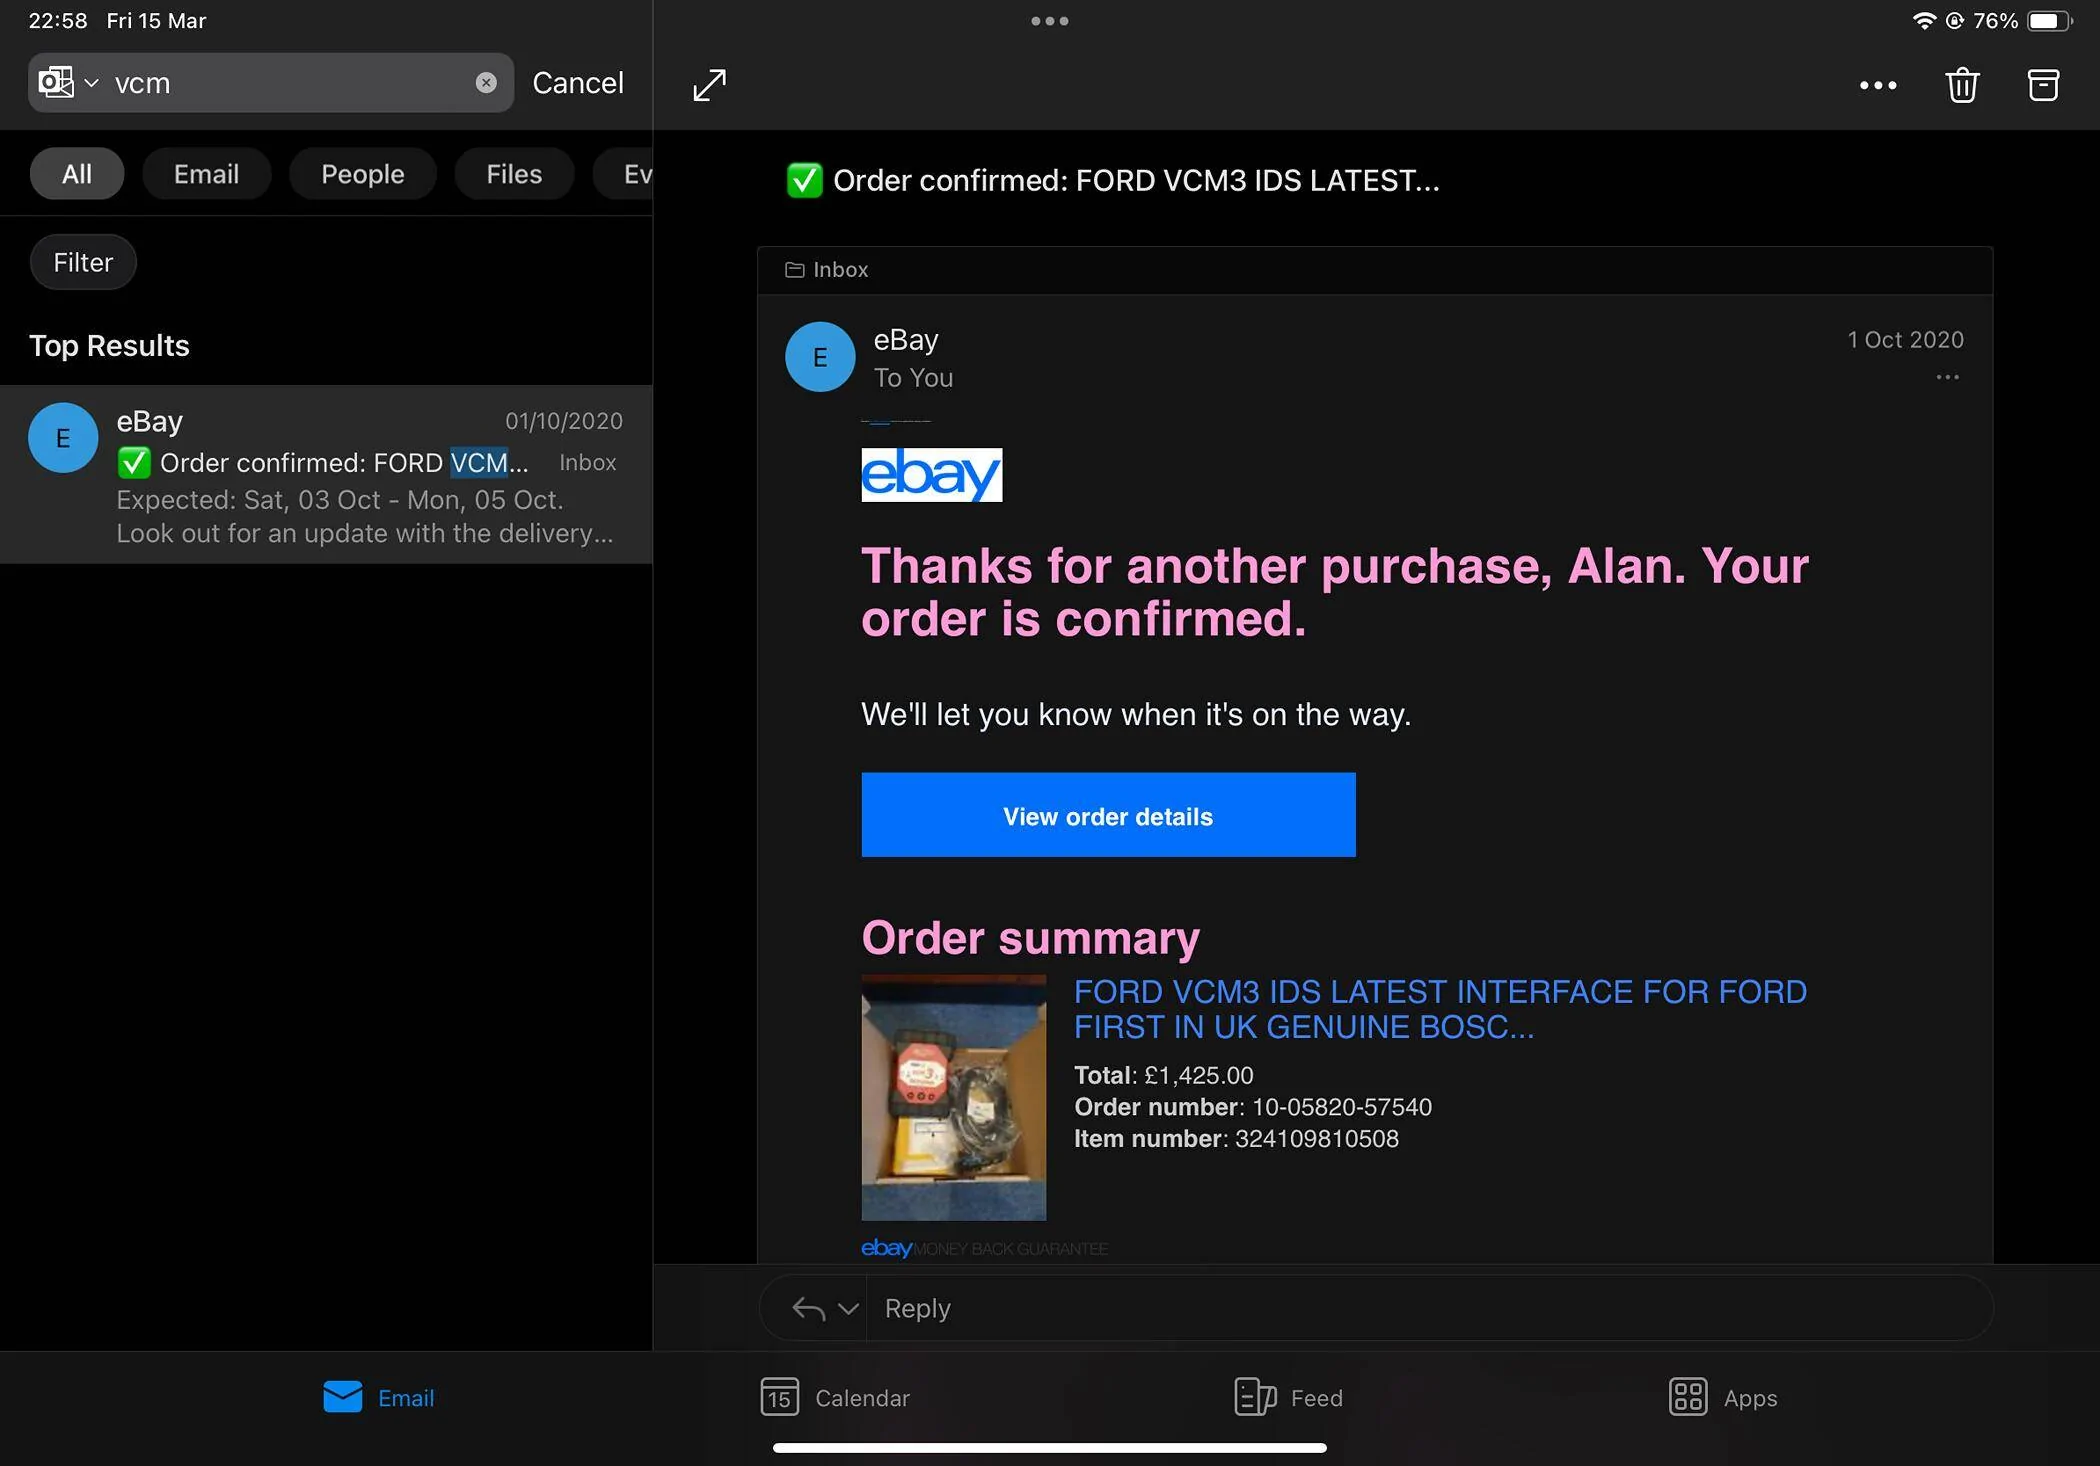Expand reply options chevron
2100x1466 pixels.
pyautogui.click(x=848, y=1308)
